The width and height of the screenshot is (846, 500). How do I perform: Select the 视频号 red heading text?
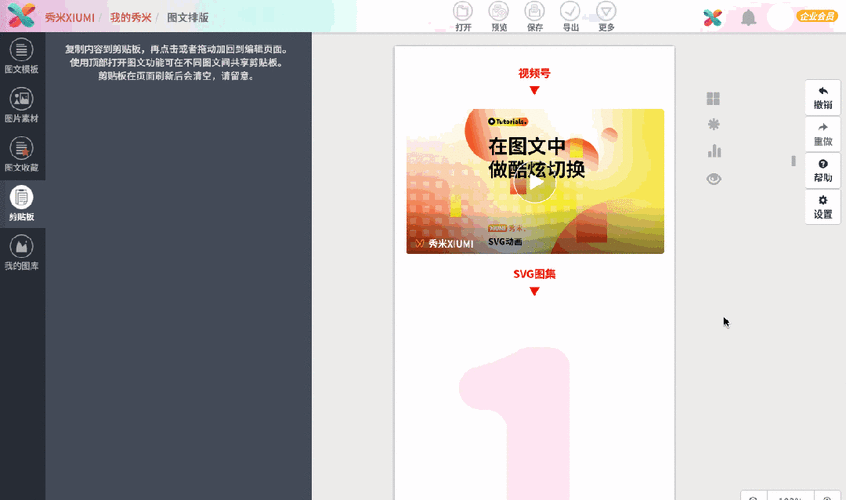(x=534, y=73)
